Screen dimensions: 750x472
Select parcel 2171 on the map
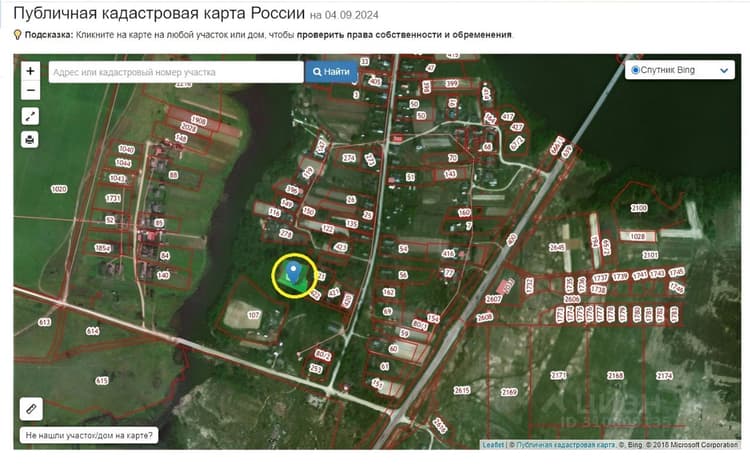558,375
